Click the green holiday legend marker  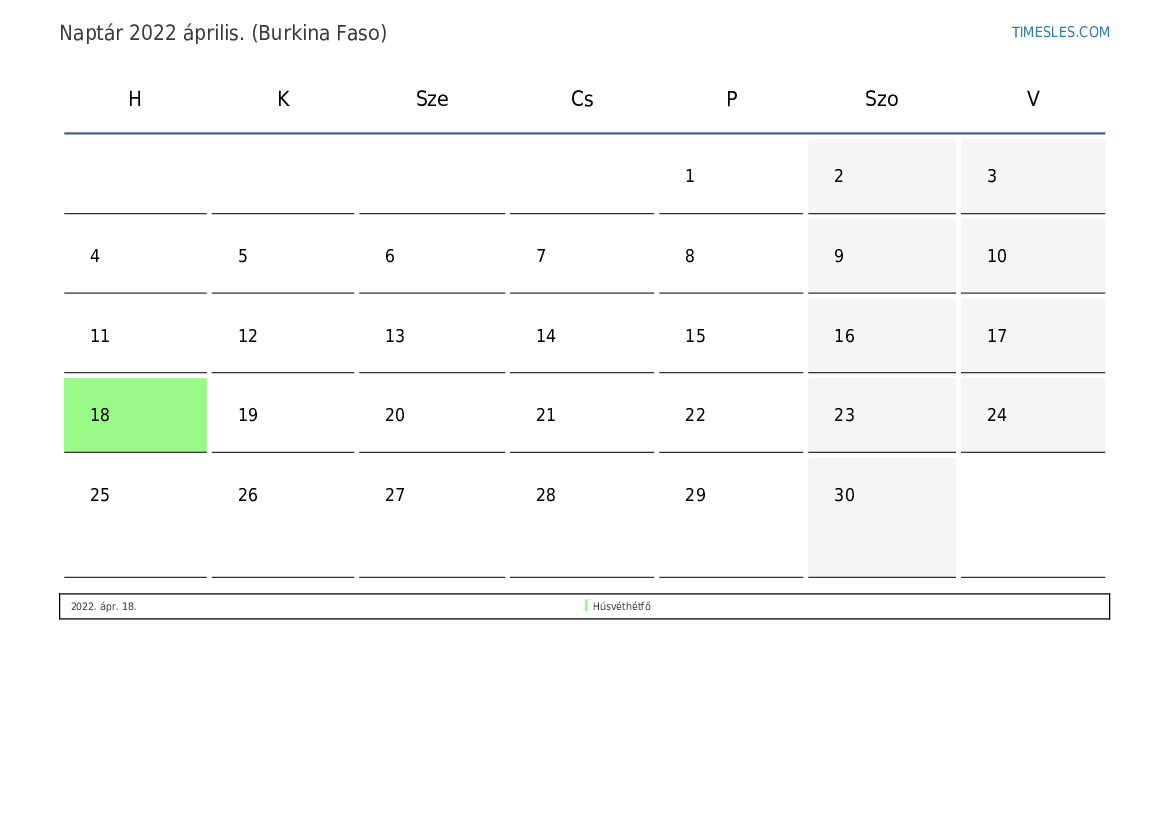[x=586, y=606]
